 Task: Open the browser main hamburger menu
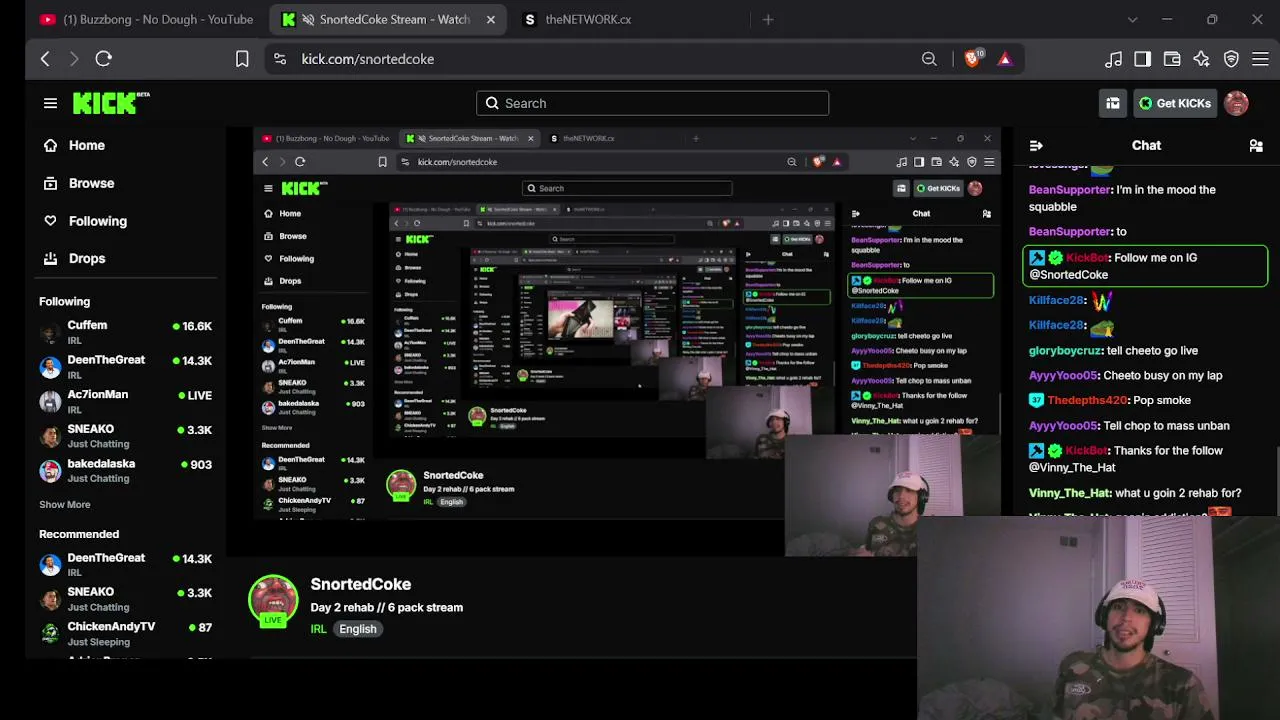pyautogui.click(x=1260, y=59)
